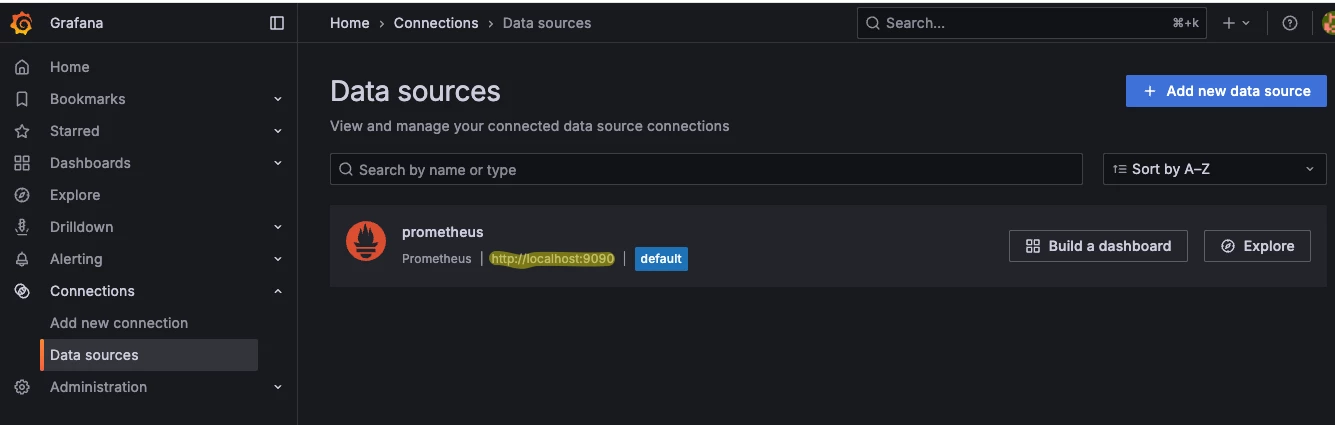Open the user profile avatar

click(1328, 23)
